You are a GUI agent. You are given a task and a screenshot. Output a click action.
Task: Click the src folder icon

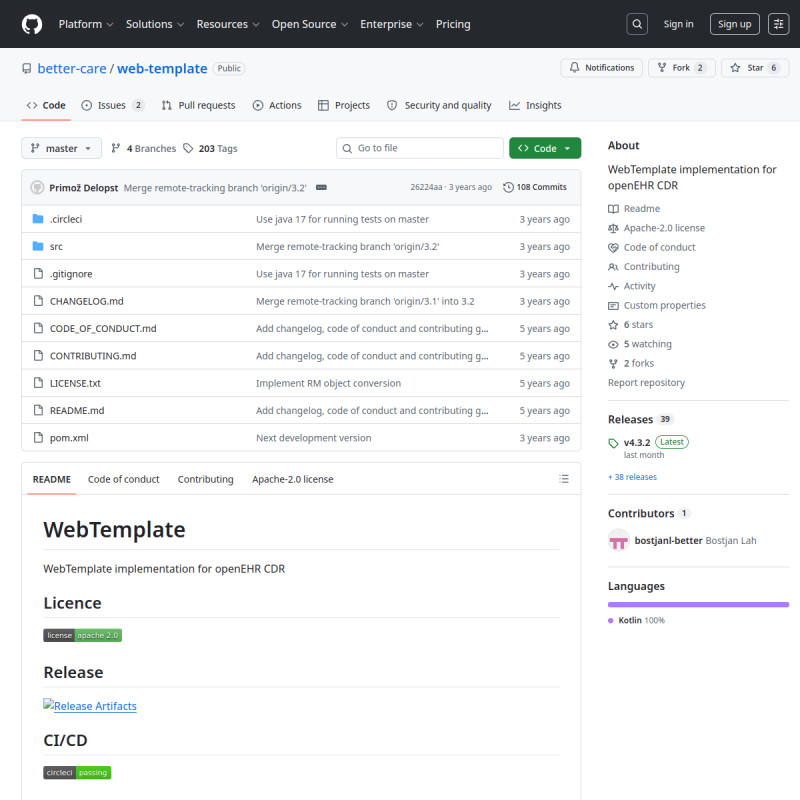click(x=38, y=246)
